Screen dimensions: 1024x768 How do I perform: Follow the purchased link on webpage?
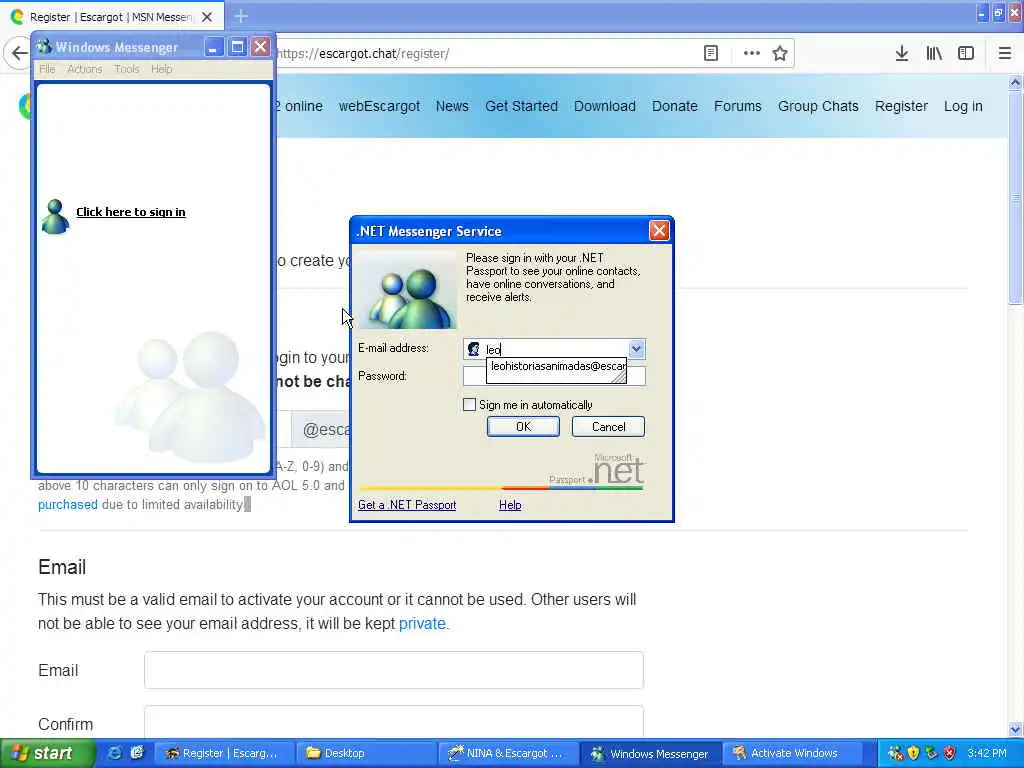[x=67, y=504]
